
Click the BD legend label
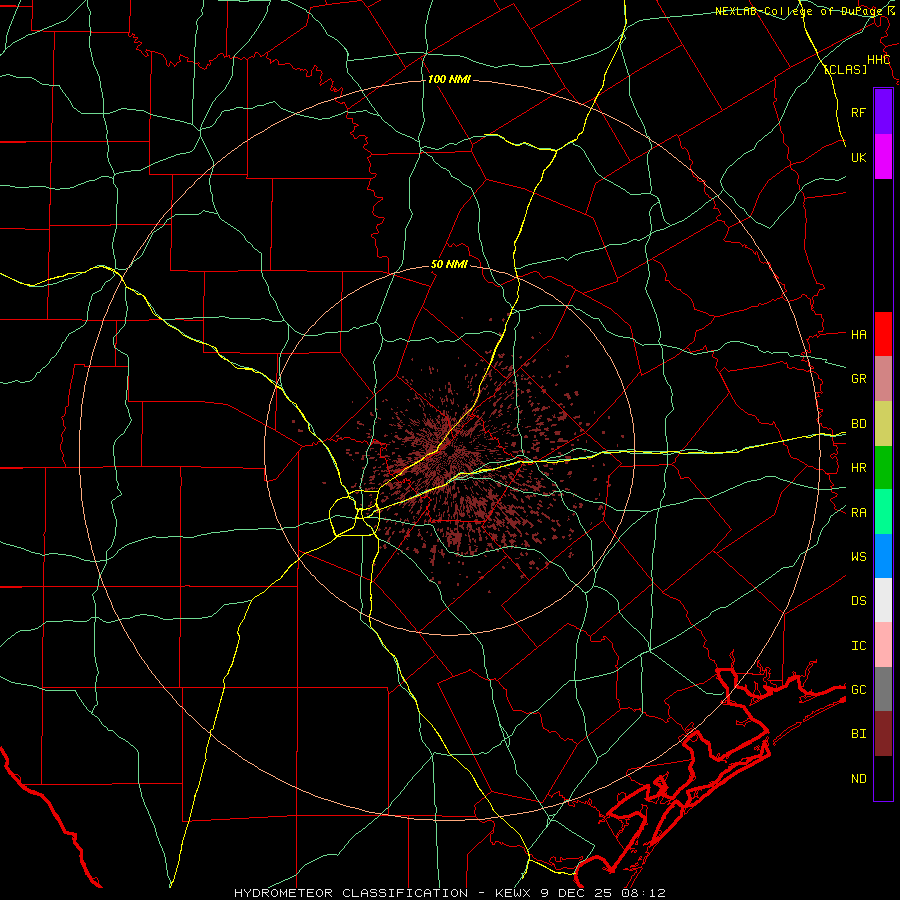pyautogui.click(x=858, y=424)
